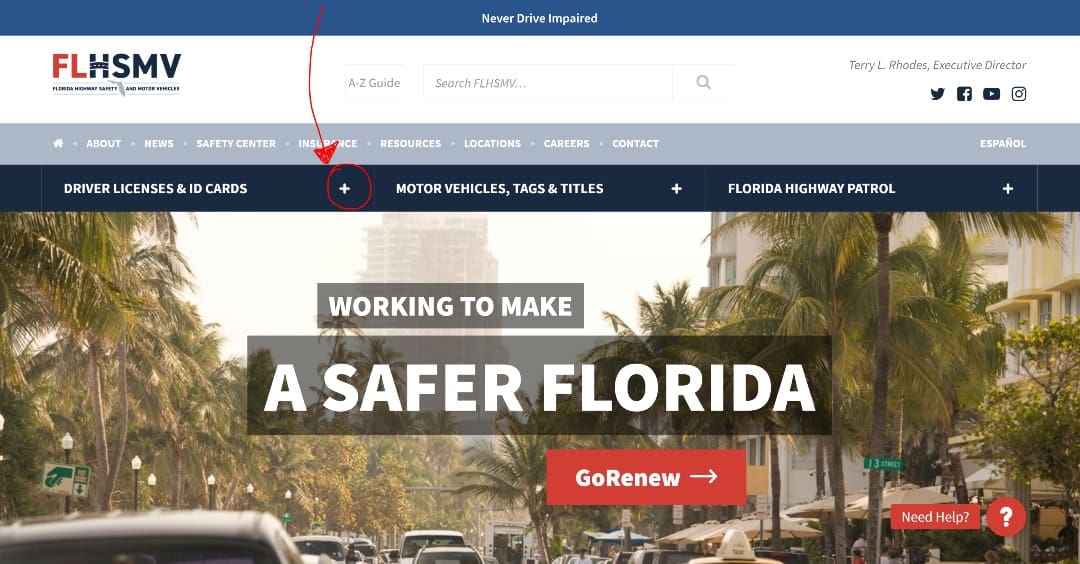
Task: Click the GoRenew button
Action: (x=646, y=477)
